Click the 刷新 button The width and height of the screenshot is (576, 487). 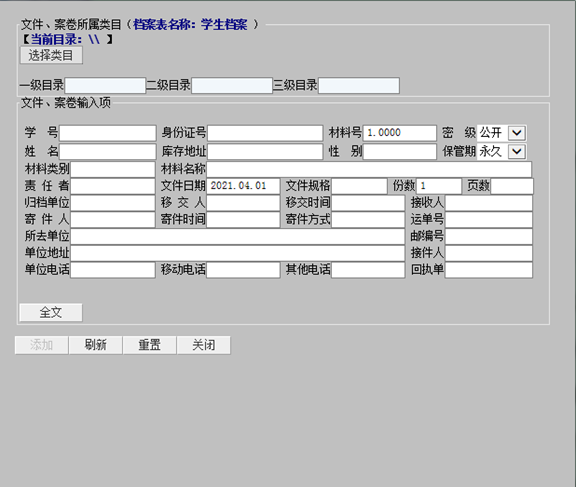click(96, 345)
